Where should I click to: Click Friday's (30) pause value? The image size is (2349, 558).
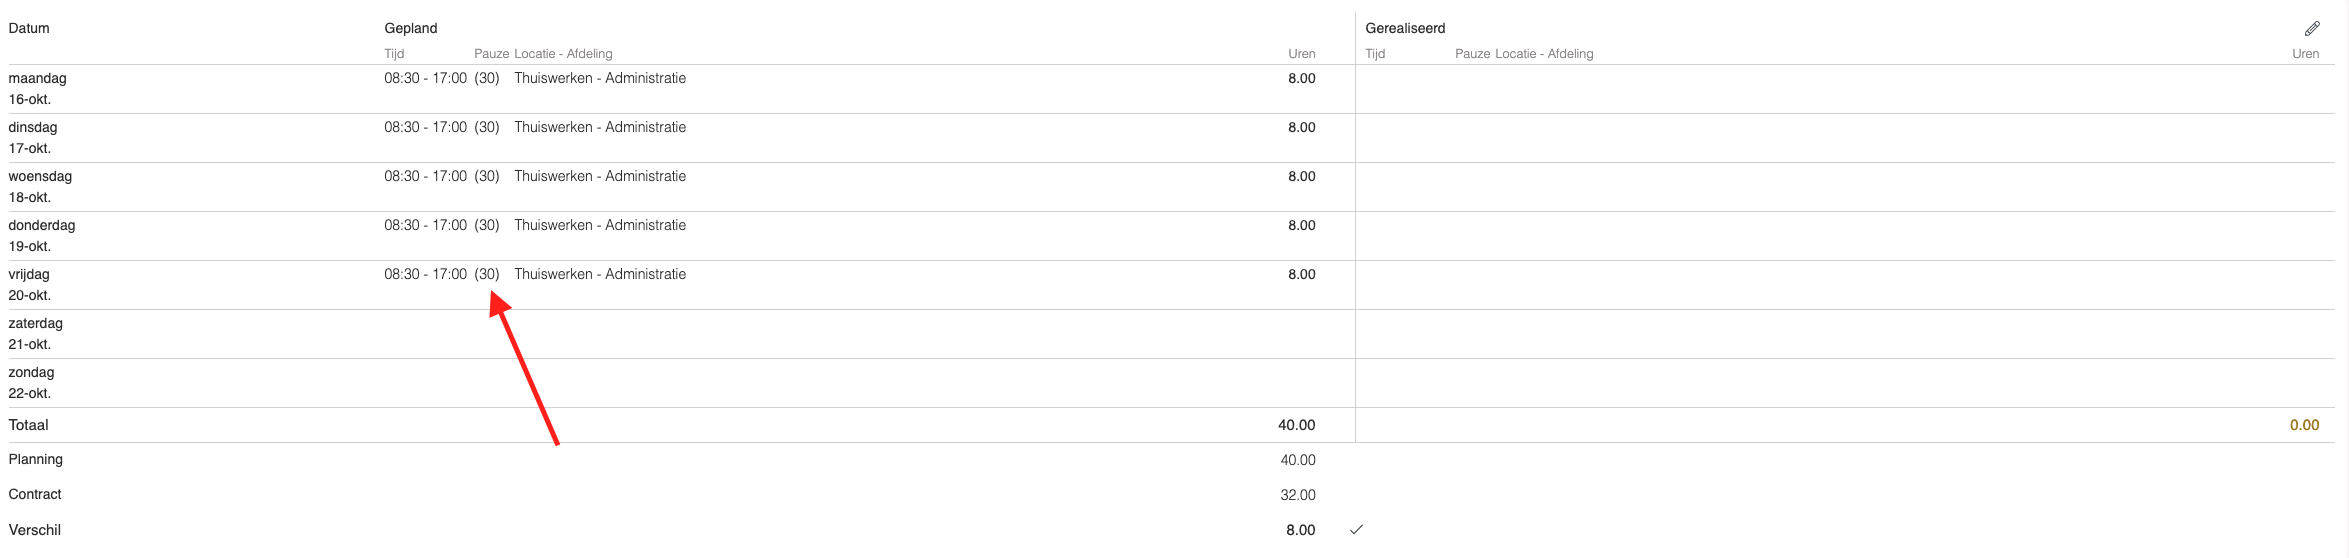pos(487,274)
